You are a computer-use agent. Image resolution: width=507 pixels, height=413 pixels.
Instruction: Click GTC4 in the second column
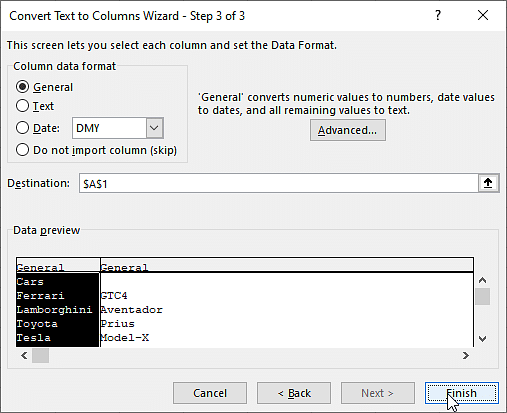click(114, 296)
